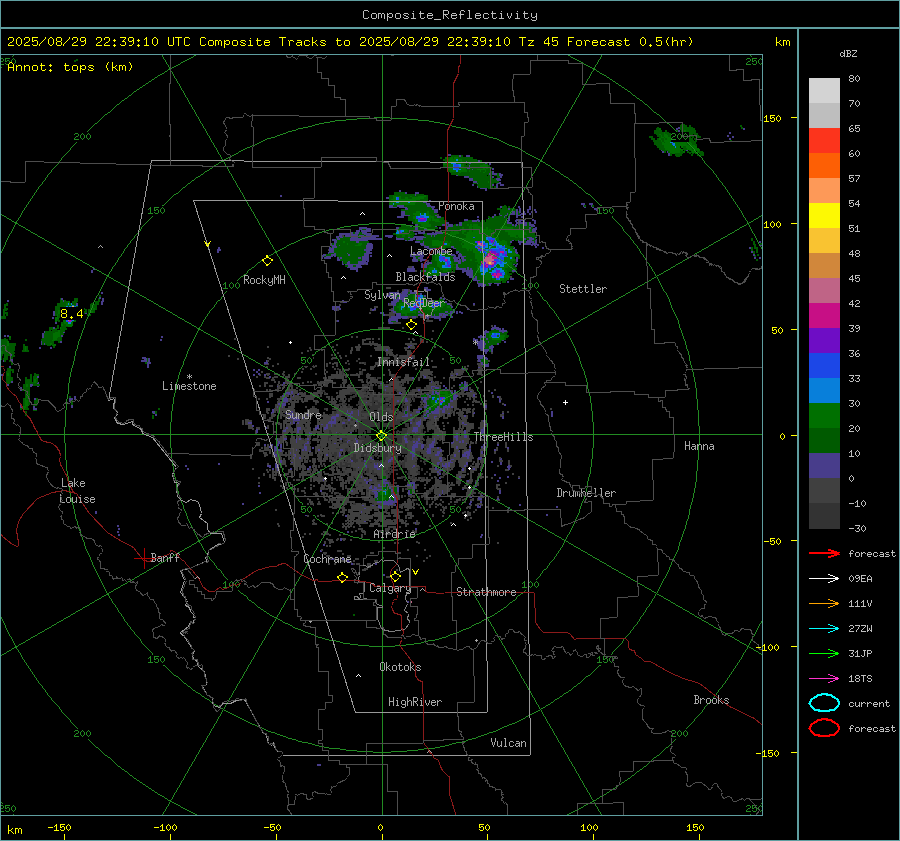Click the white plus marker west of Hanna

pos(565,402)
